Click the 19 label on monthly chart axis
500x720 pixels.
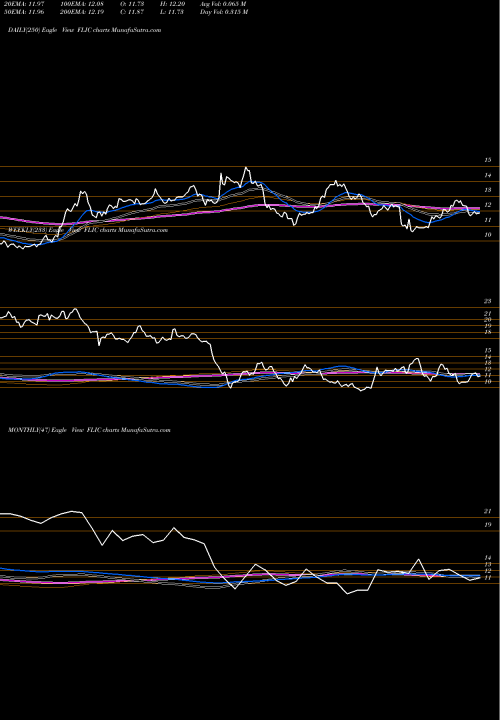(488, 524)
